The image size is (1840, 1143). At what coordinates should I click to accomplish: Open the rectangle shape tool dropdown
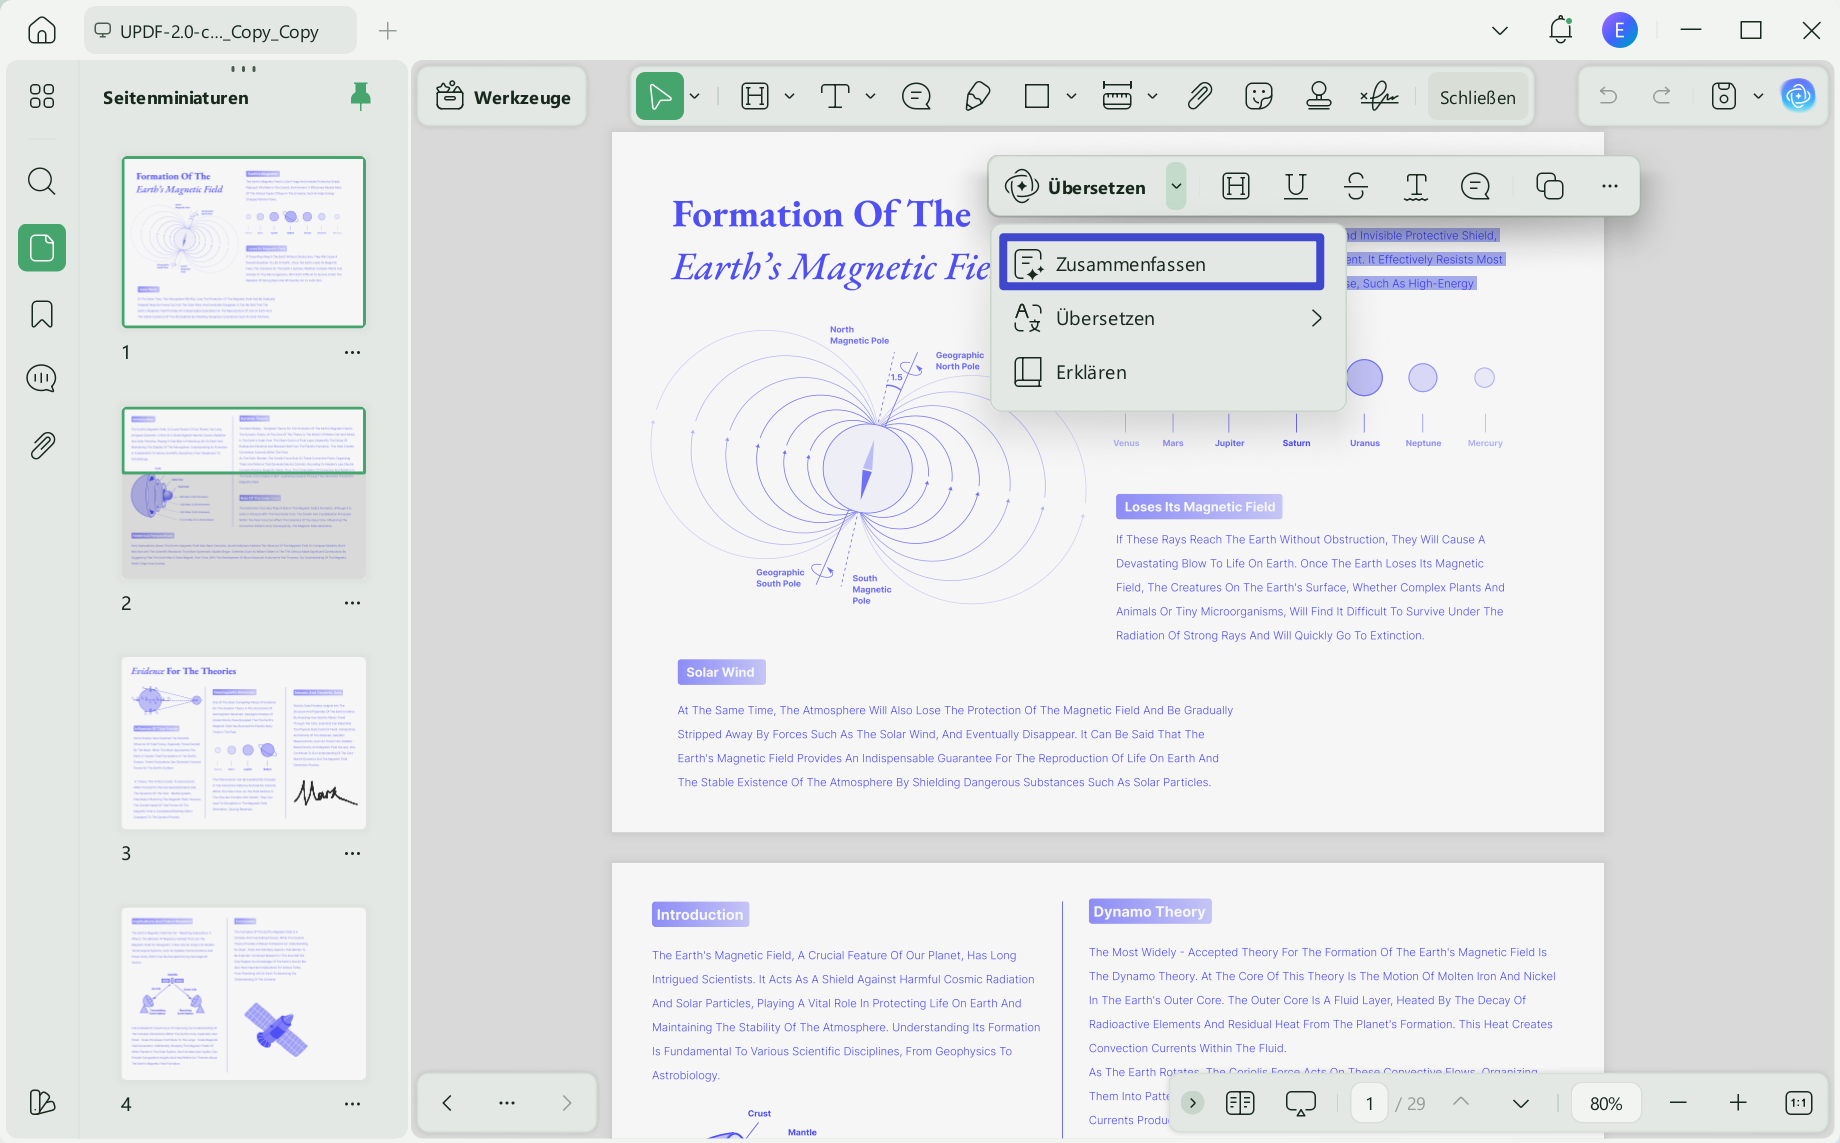1071,96
